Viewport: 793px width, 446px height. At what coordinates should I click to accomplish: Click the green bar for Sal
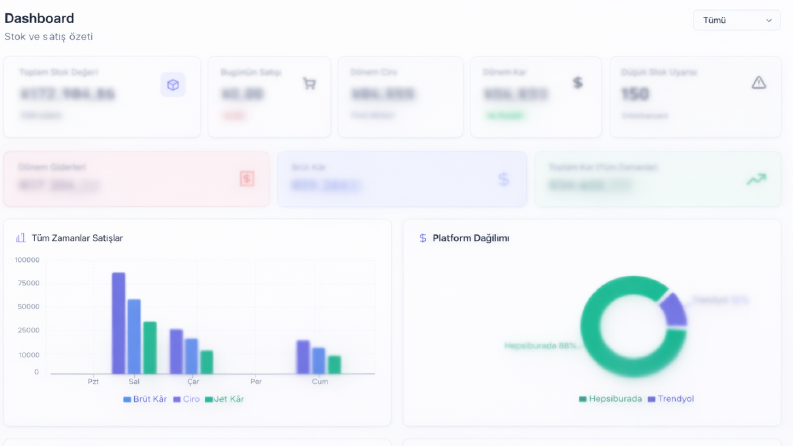150,347
